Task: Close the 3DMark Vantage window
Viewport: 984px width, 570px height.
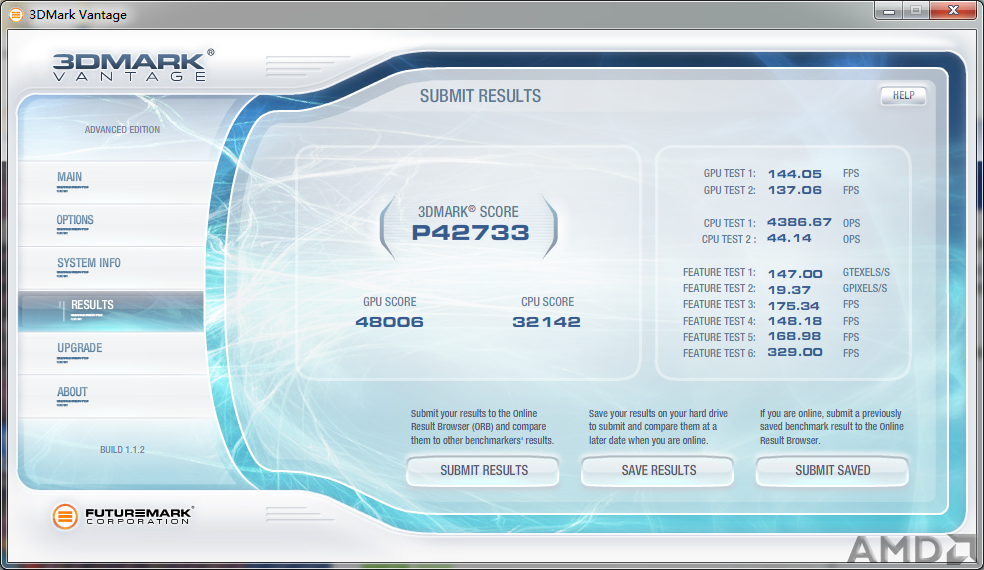Action: [x=953, y=11]
